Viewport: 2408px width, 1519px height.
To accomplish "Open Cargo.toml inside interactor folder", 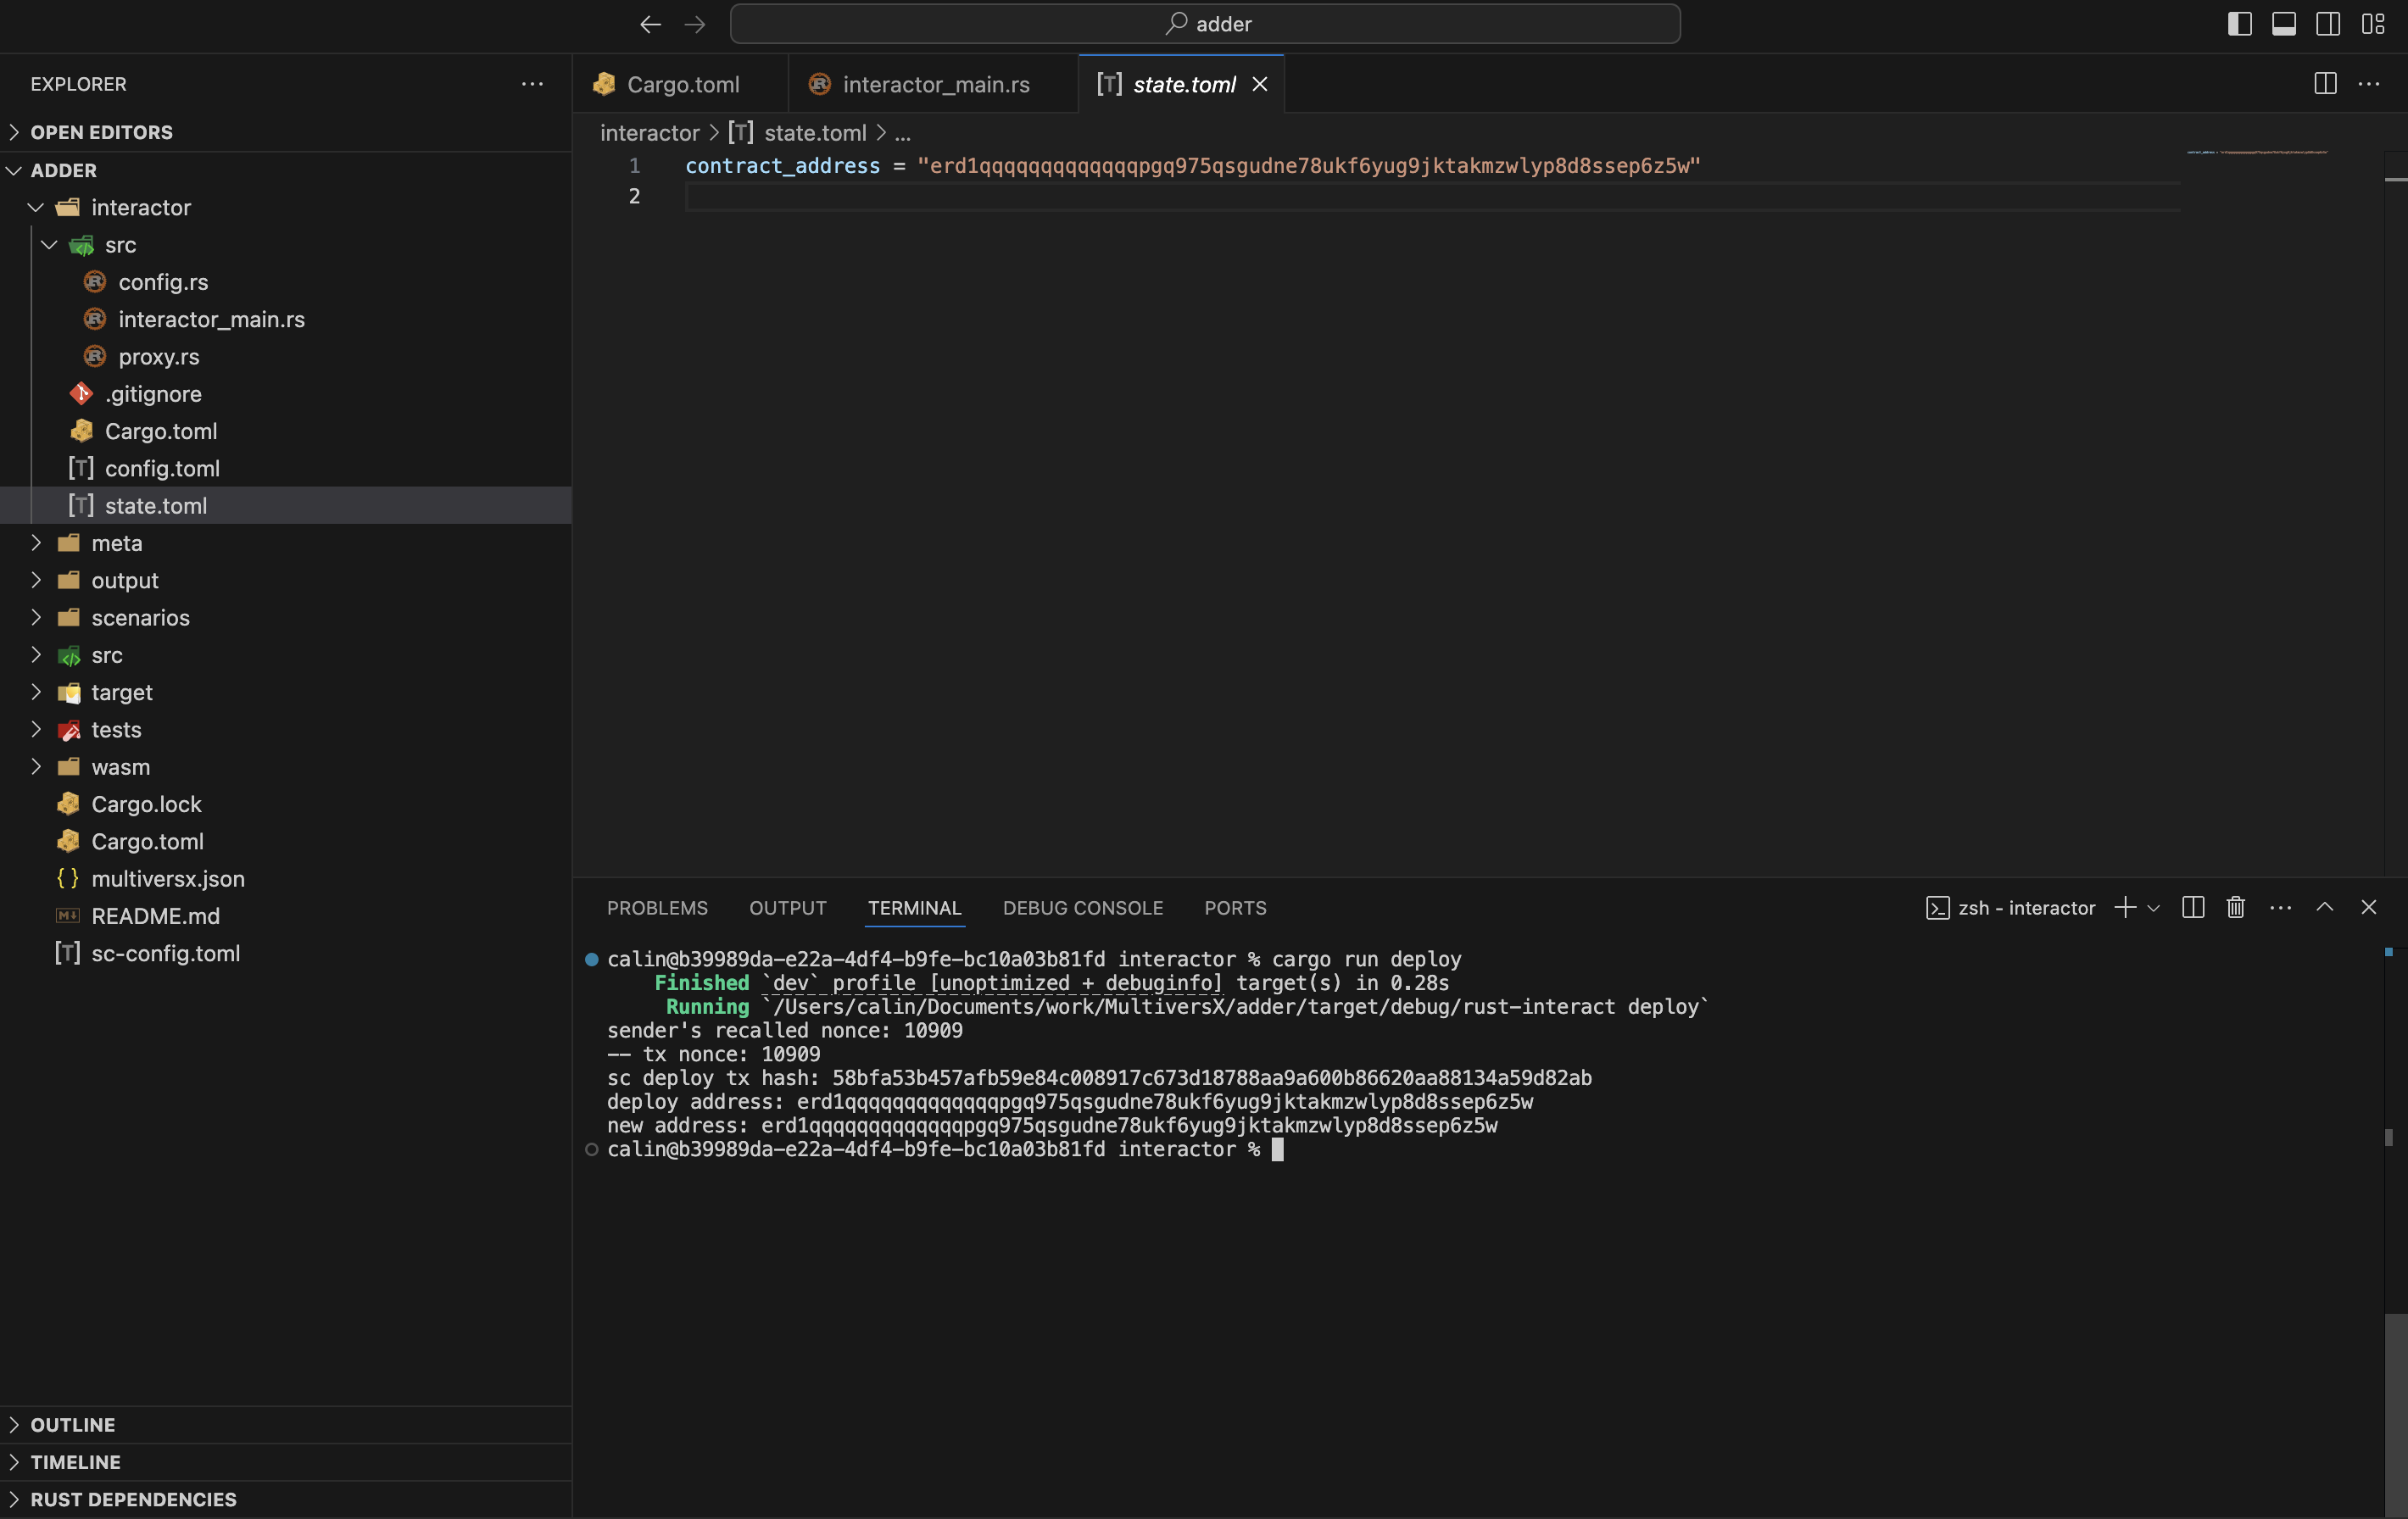I will [286, 431].
